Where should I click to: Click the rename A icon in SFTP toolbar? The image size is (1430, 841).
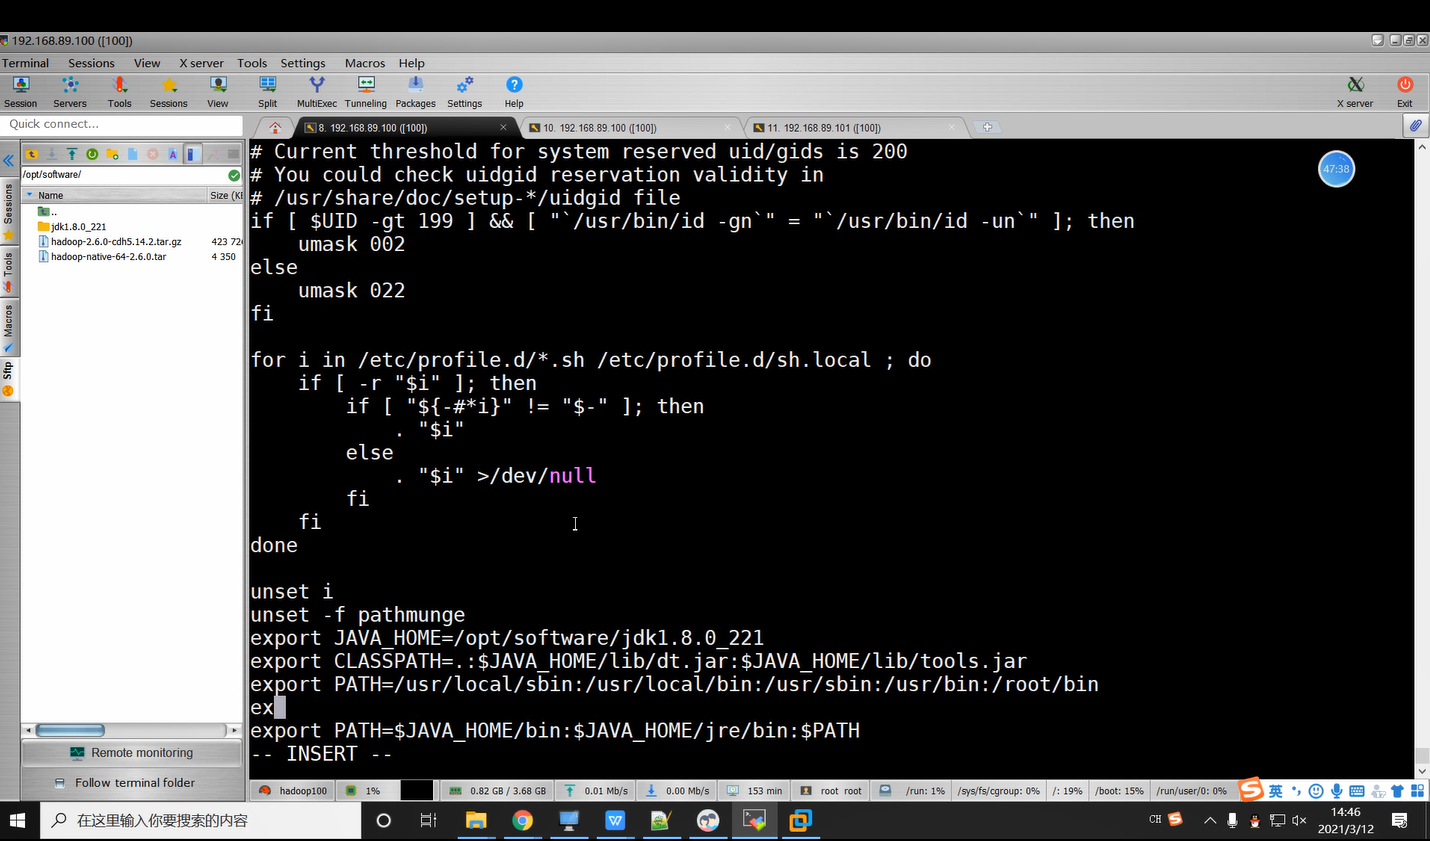[172, 154]
